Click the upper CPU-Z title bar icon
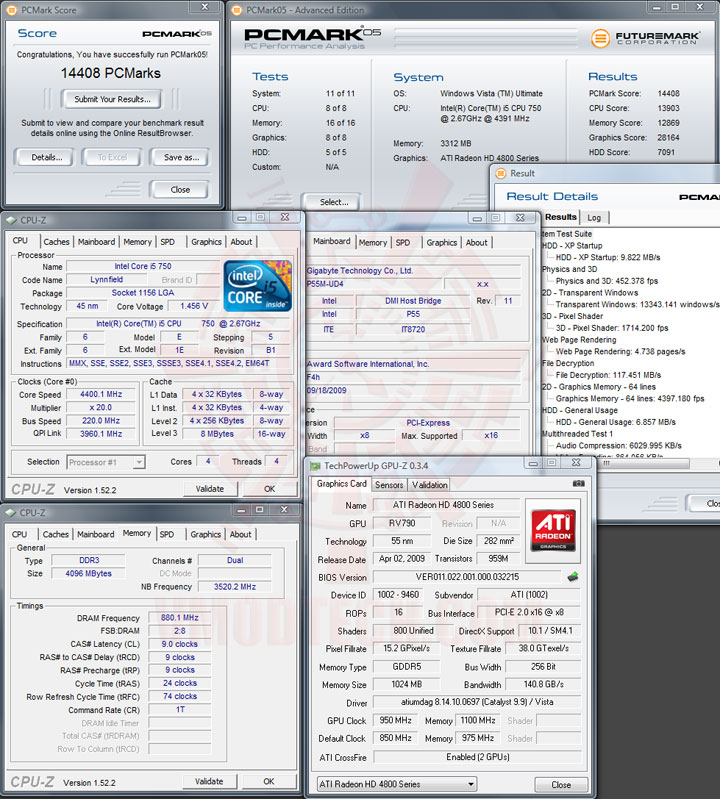 (x=11, y=220)
